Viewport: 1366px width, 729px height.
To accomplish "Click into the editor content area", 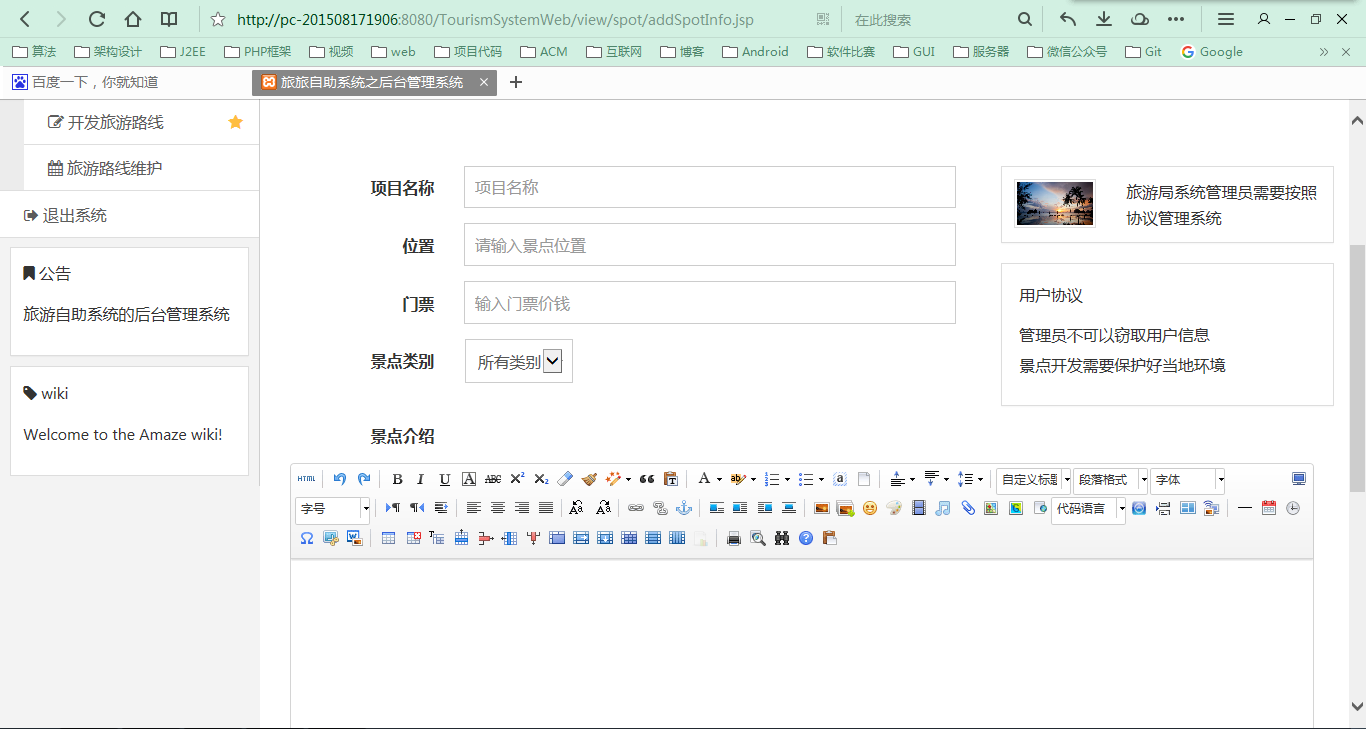I will [x=802, y=643].
